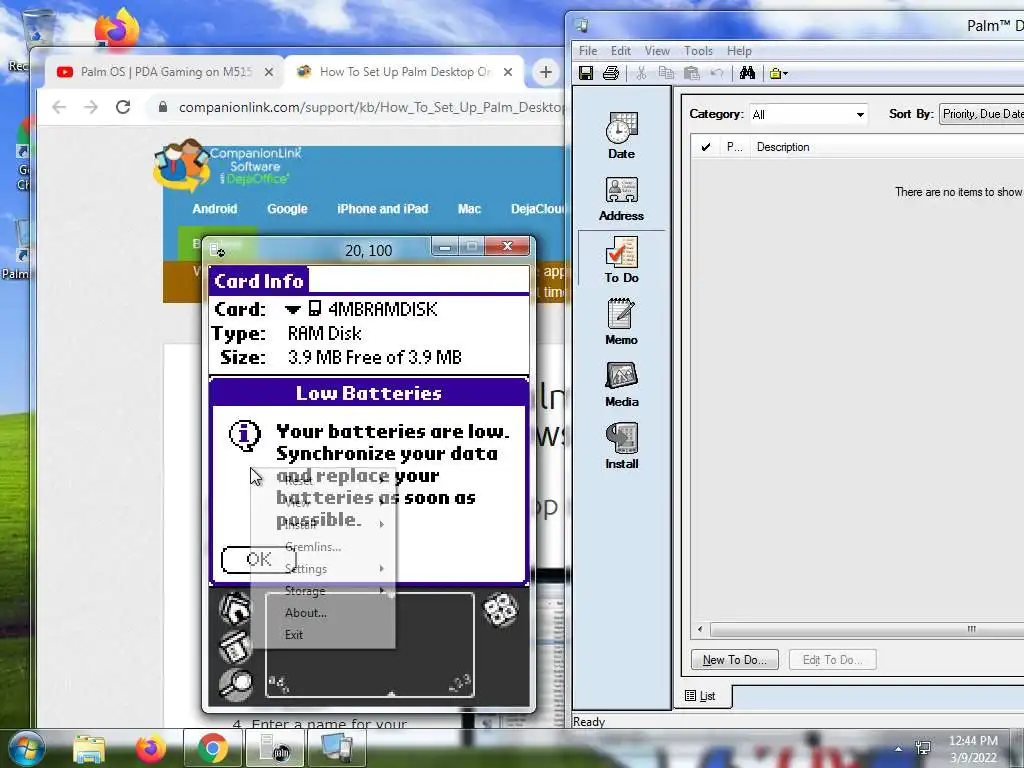Click Google link on CompanionLink site
The width and height of the screenshot is (1024, 768).
(287, 209)
